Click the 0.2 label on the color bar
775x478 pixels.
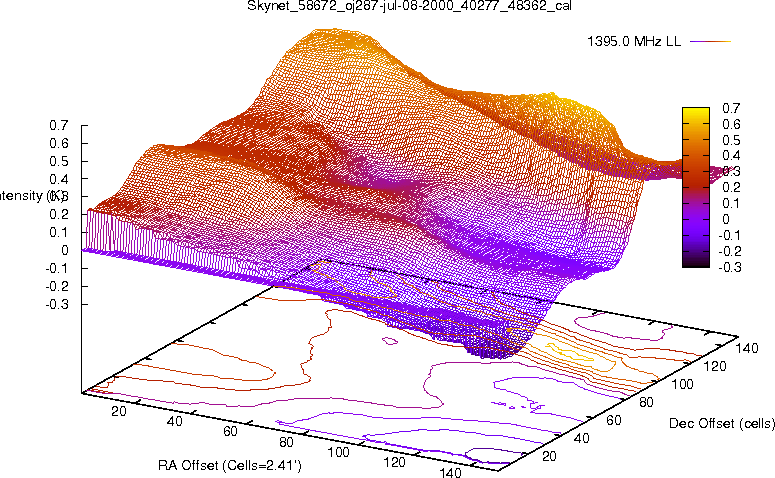tap(731, 187)
